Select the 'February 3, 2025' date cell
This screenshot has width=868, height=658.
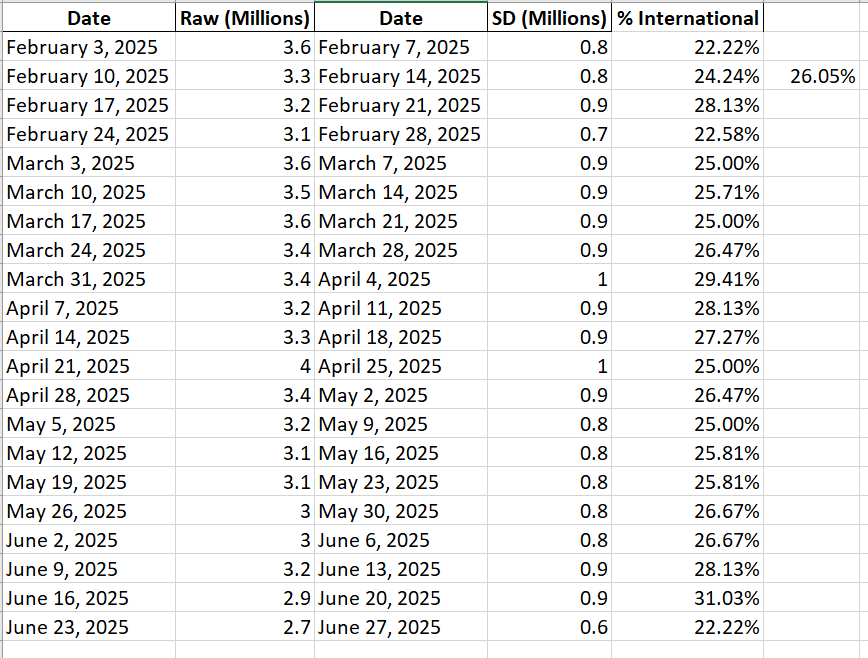point(89,47)
